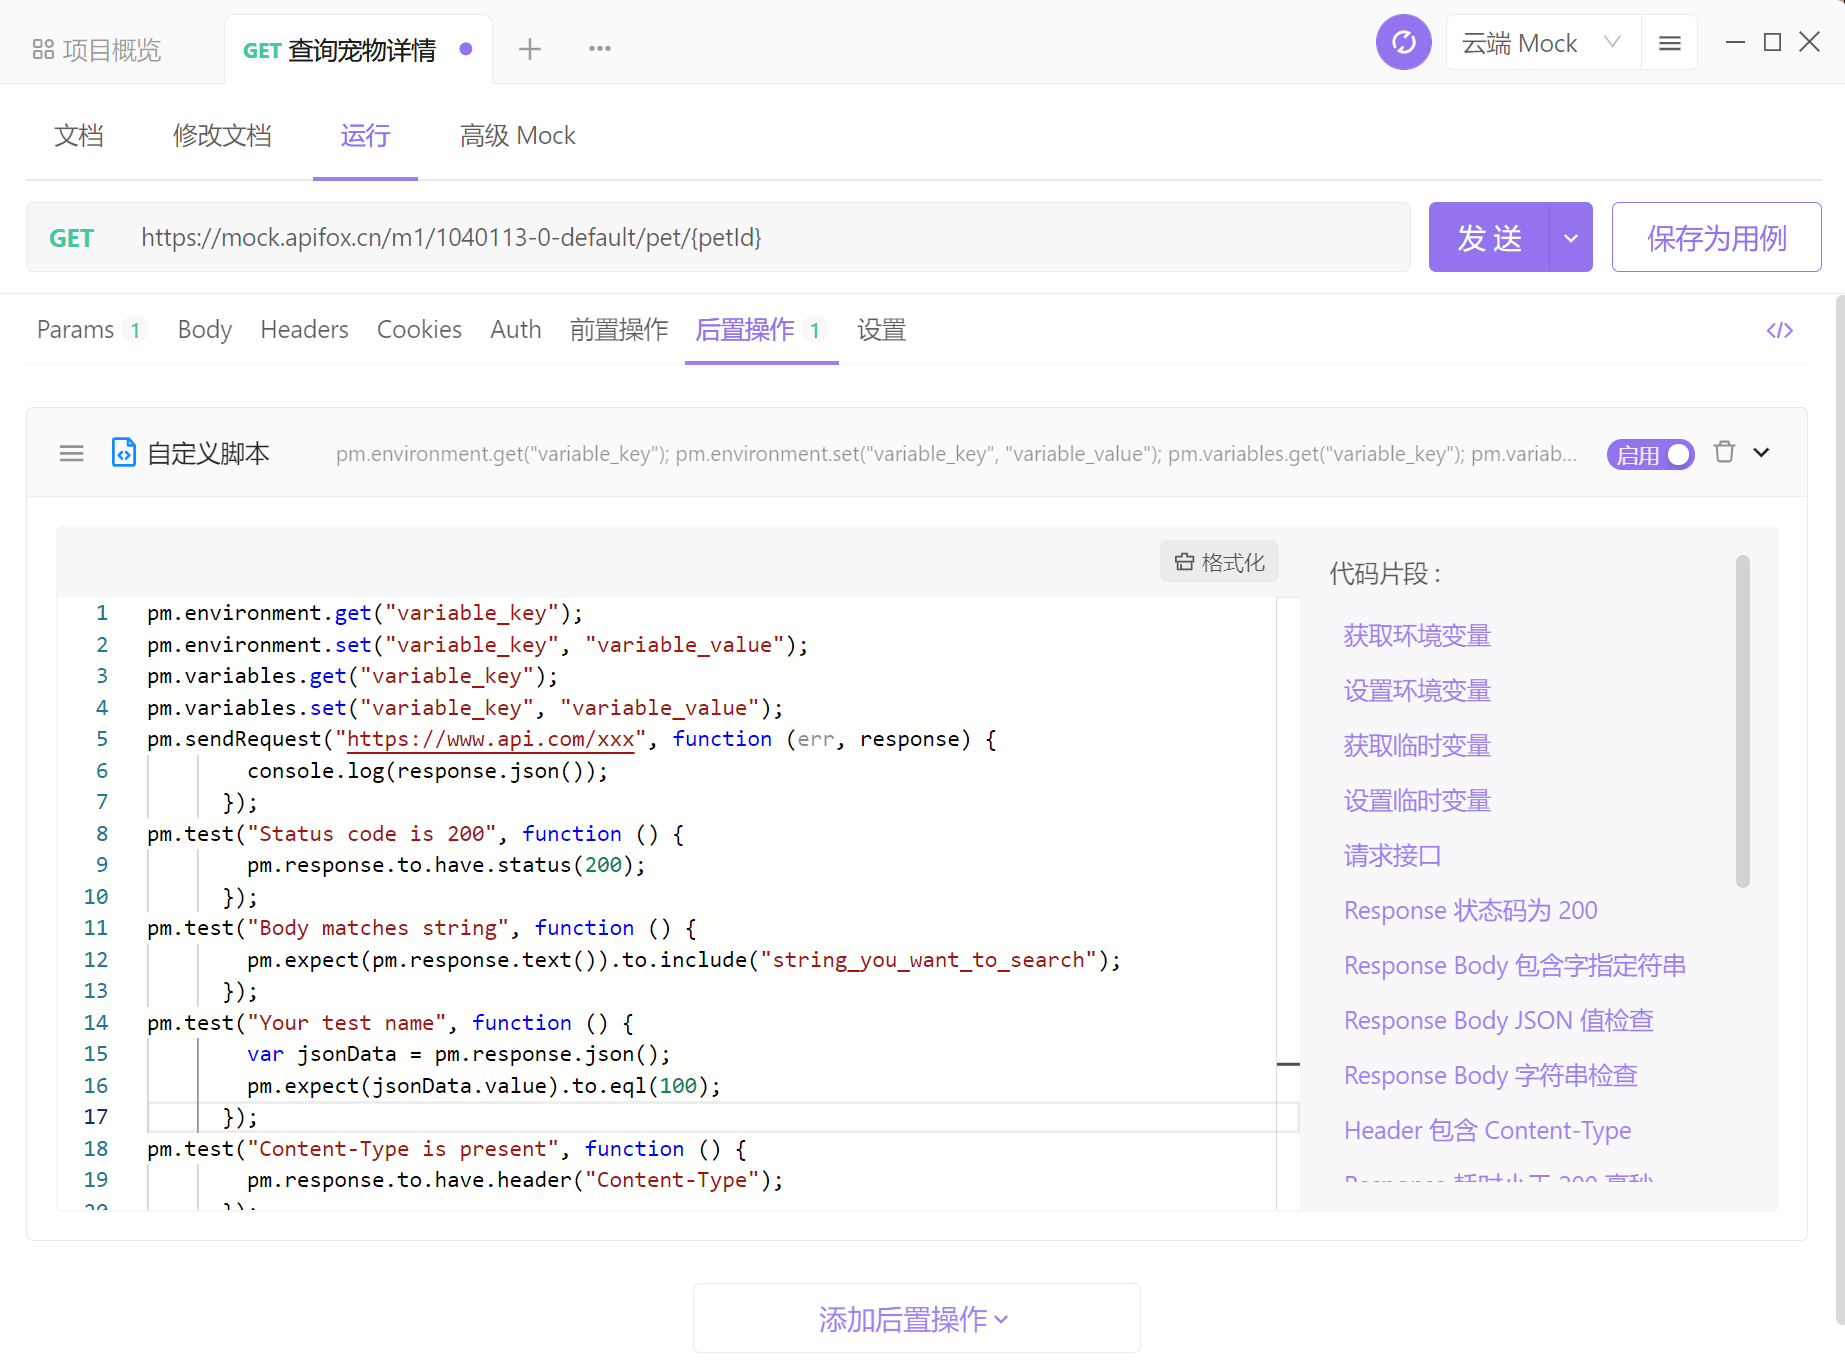Open the 发送 button dropdown arrow
Viewport: 1845px width, 1372px height.
tap(1570, 237)
